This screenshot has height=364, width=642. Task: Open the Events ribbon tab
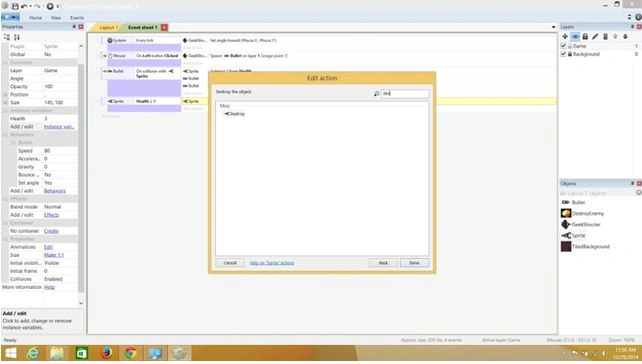coord(77,18)
